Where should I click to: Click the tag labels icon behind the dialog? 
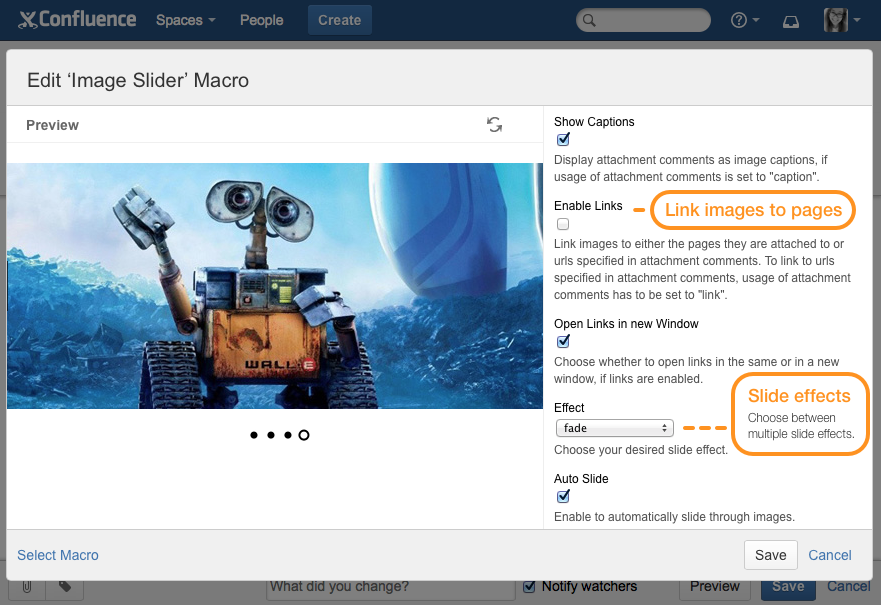pyautogui.click(x=65, y=586)
